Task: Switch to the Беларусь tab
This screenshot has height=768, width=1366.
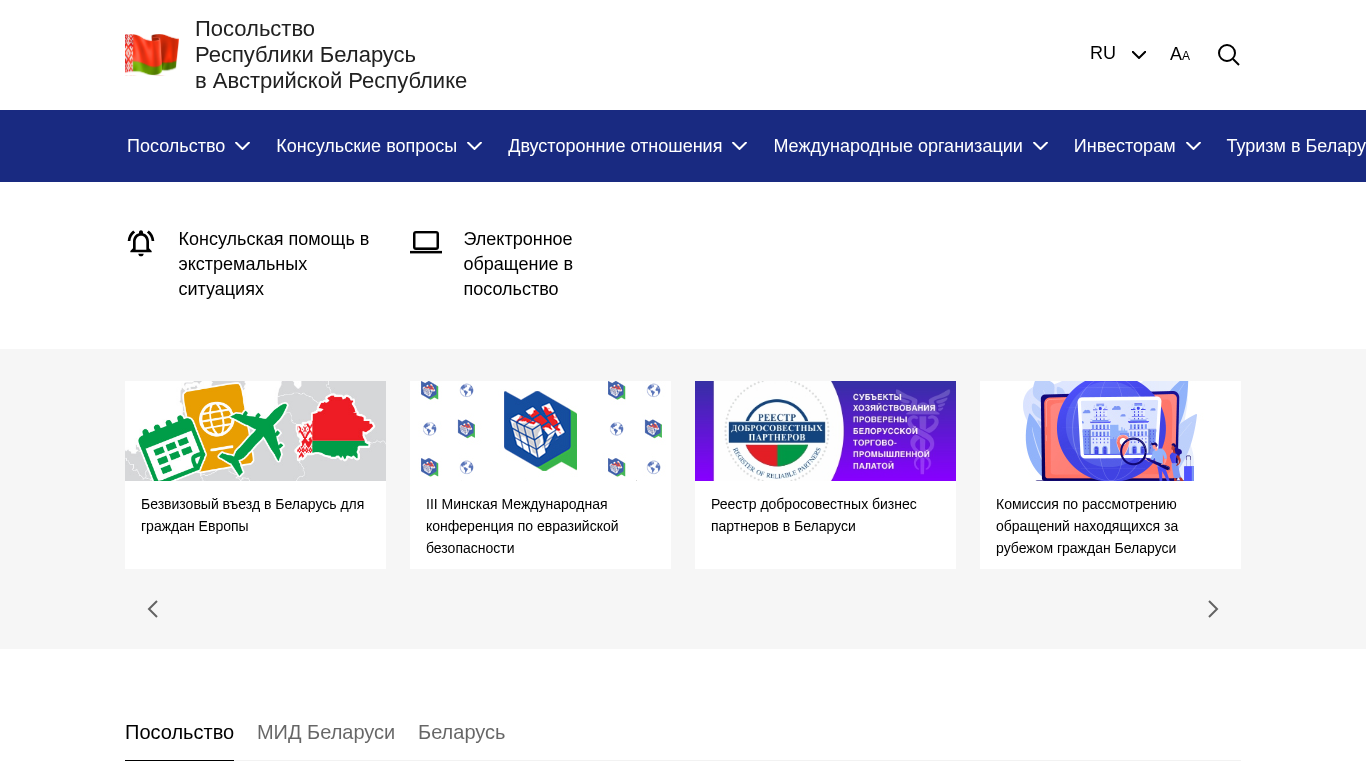Action: (x=461, y=732)
